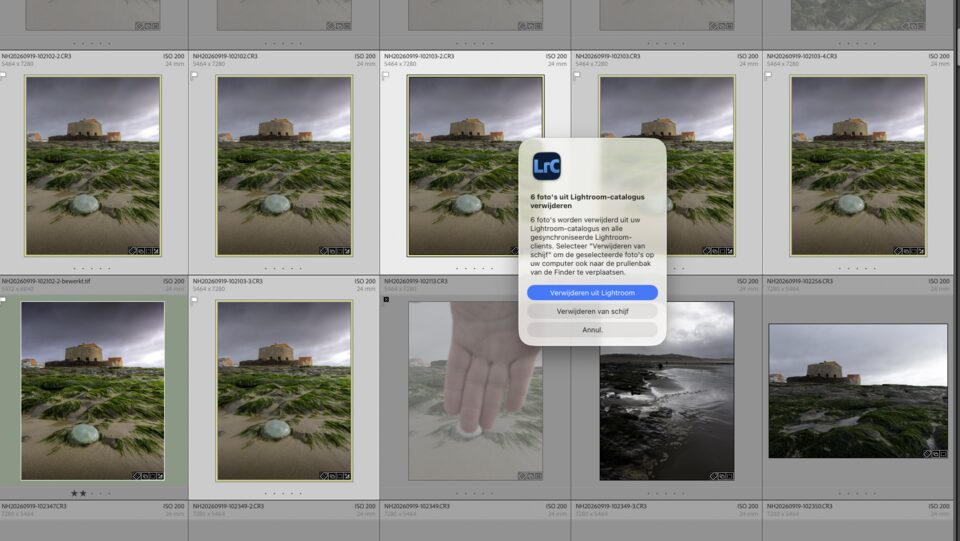Click filename NH20260919-102349-2.CR3
The image size is (960, 541).
pyautogui.click(x=228, y=506)
